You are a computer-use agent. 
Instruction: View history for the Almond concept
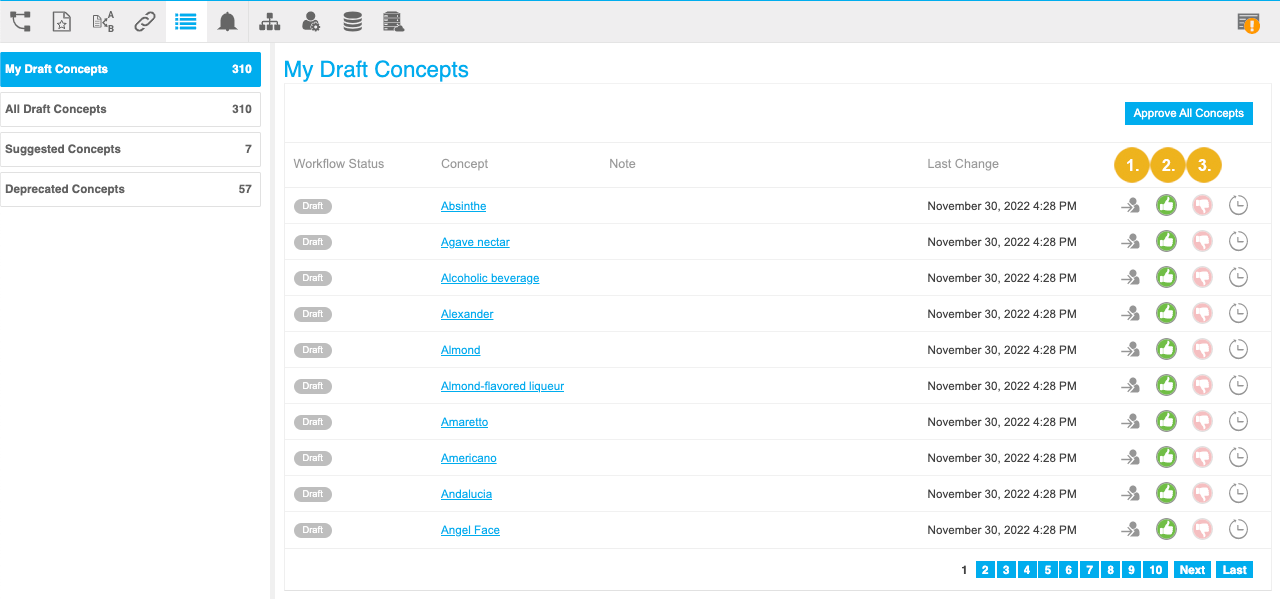pyautogui.click(x=1238, y=349)
